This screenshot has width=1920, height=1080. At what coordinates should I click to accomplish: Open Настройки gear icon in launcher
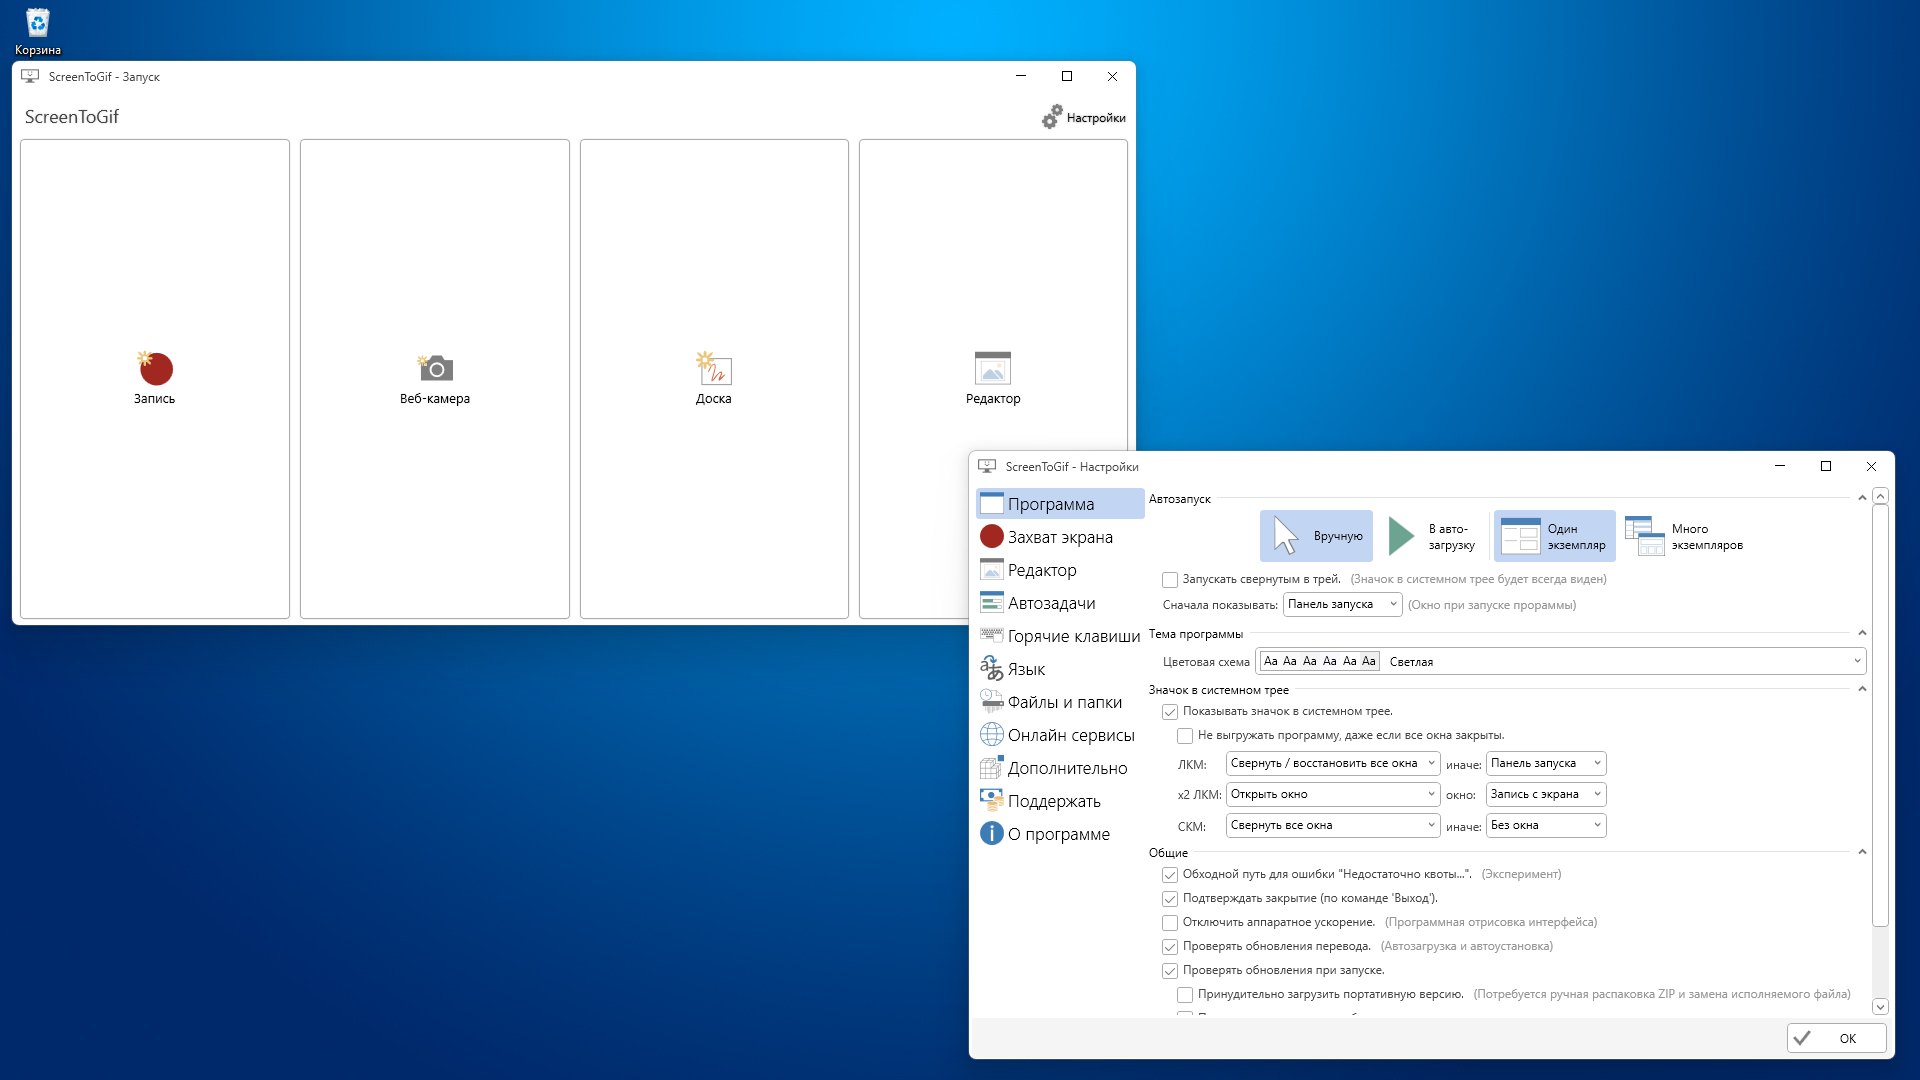pyautogui.click(x=1053, y=117)
